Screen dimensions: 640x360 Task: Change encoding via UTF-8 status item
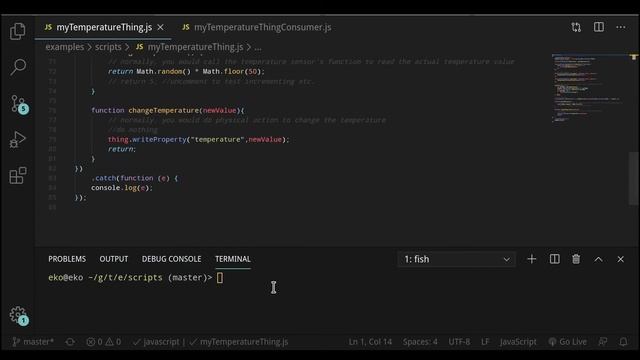pos(459,342)
